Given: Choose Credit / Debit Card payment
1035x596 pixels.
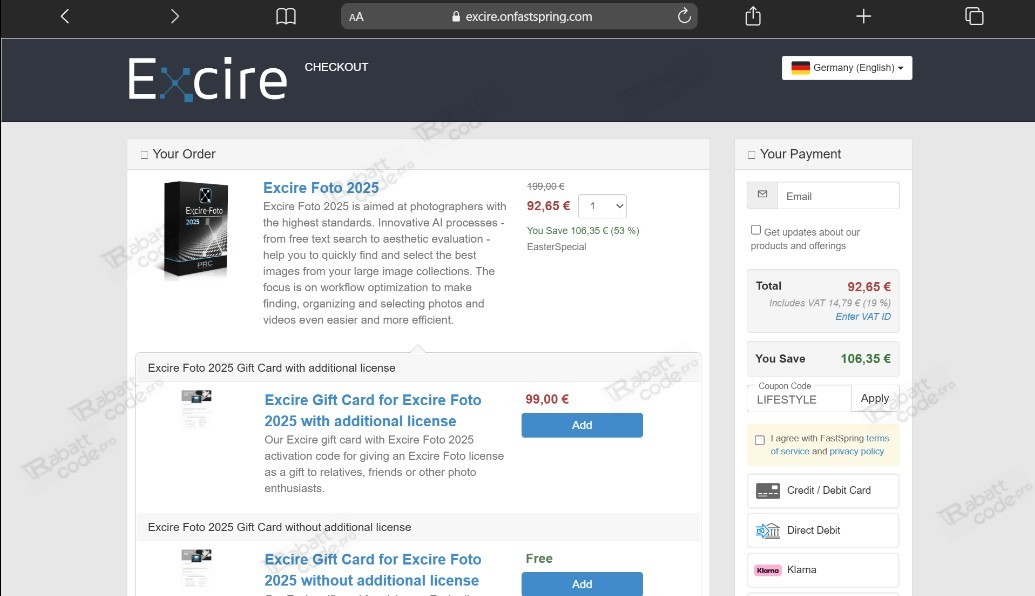Looking at the screenshot, I should (823, 490).
